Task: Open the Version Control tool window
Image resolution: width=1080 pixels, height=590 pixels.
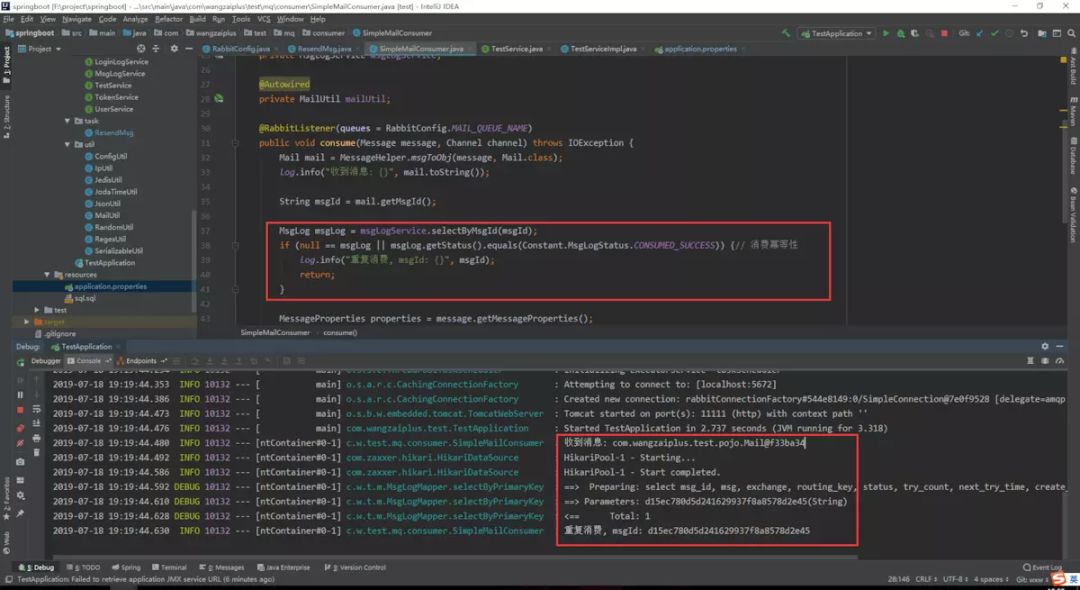Action: 361,567
